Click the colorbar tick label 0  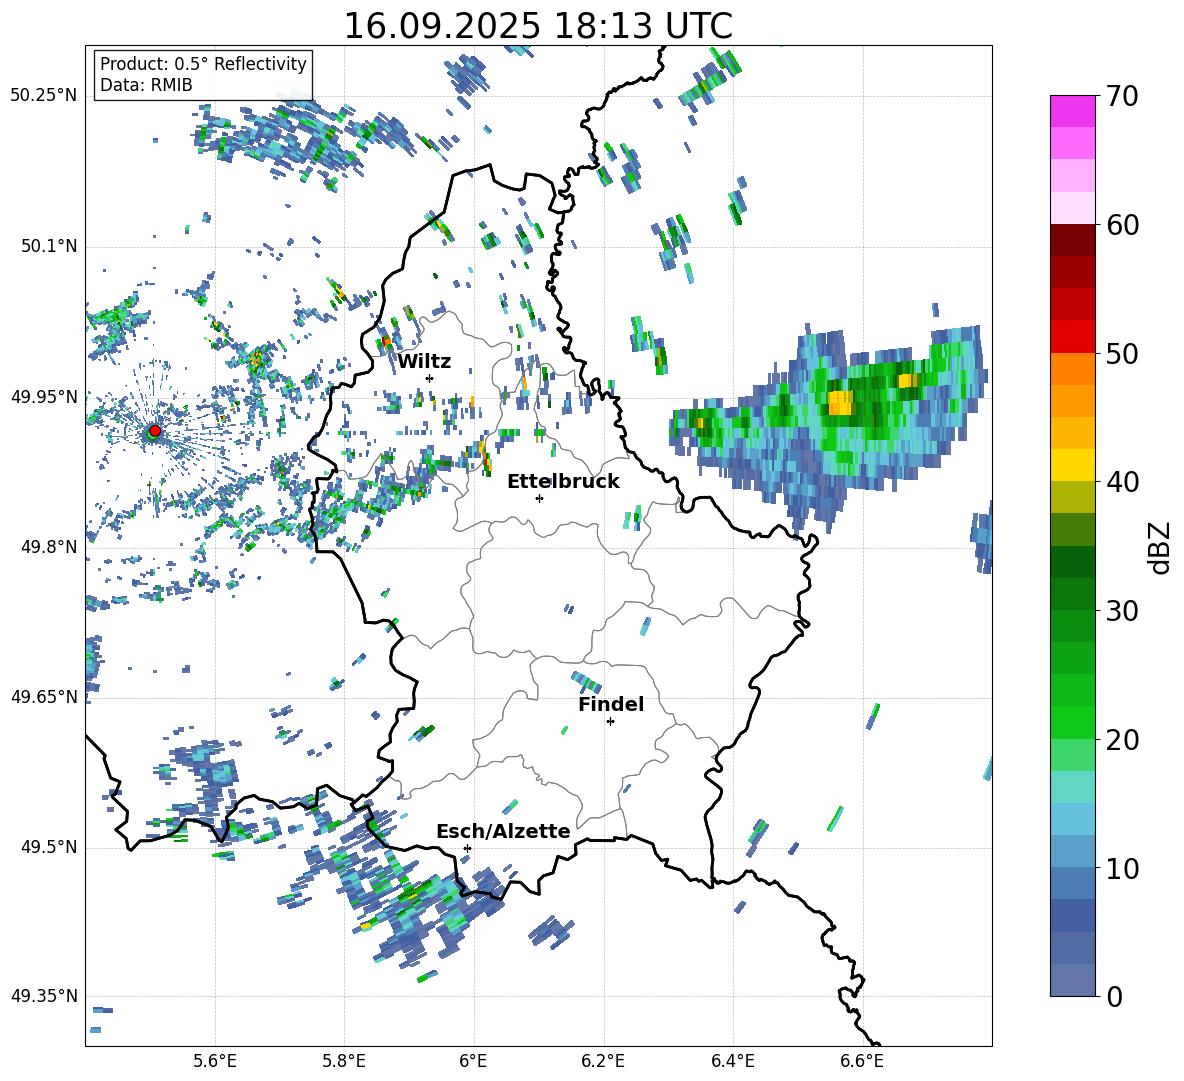(x=1114, y=996)
